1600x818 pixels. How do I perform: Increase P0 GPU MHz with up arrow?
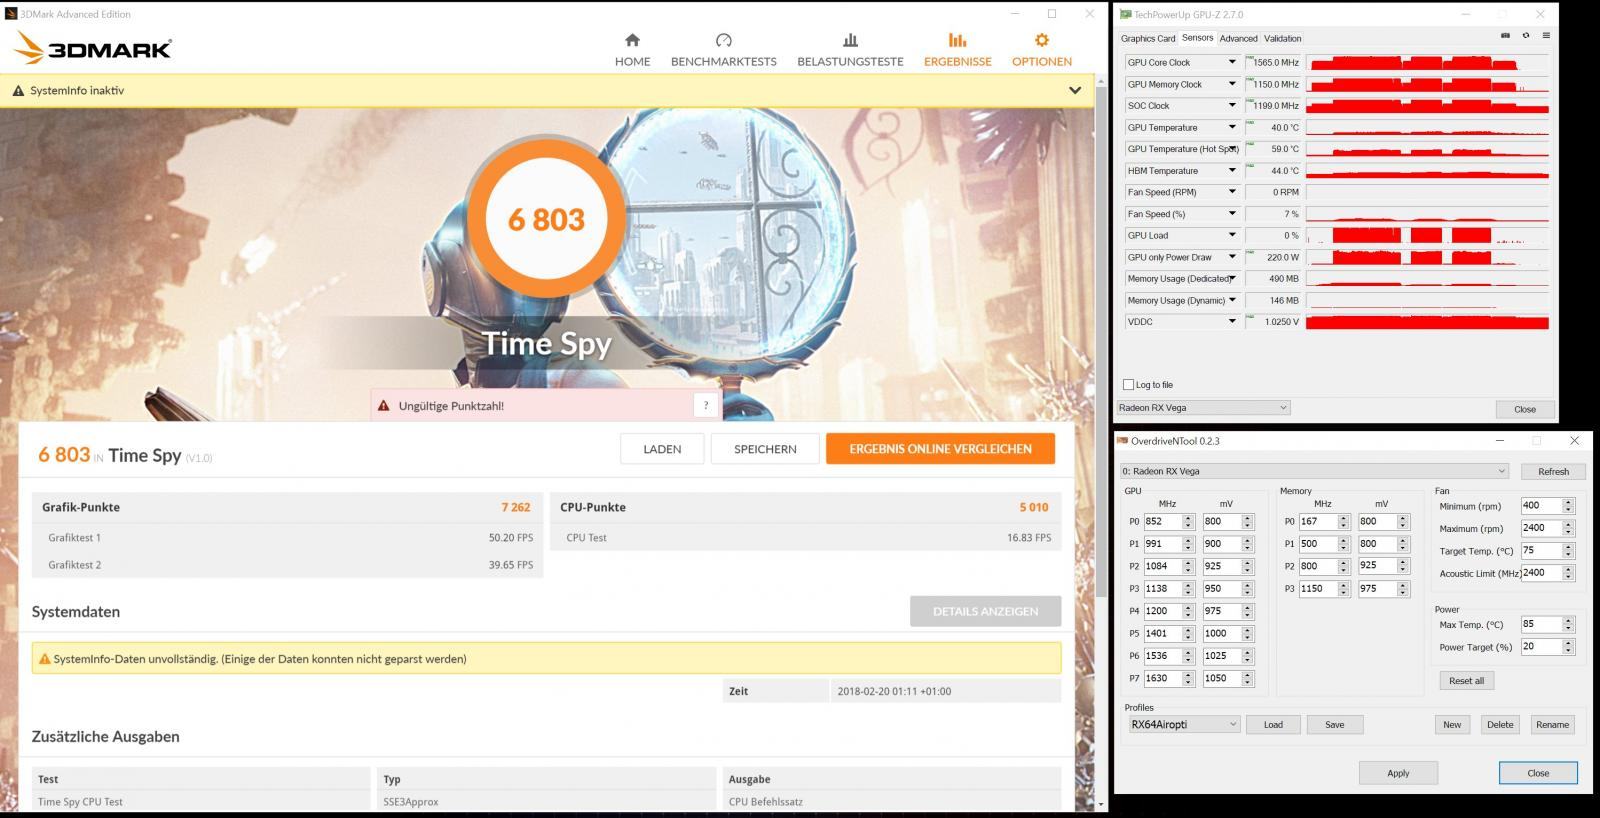(1188, 518)
